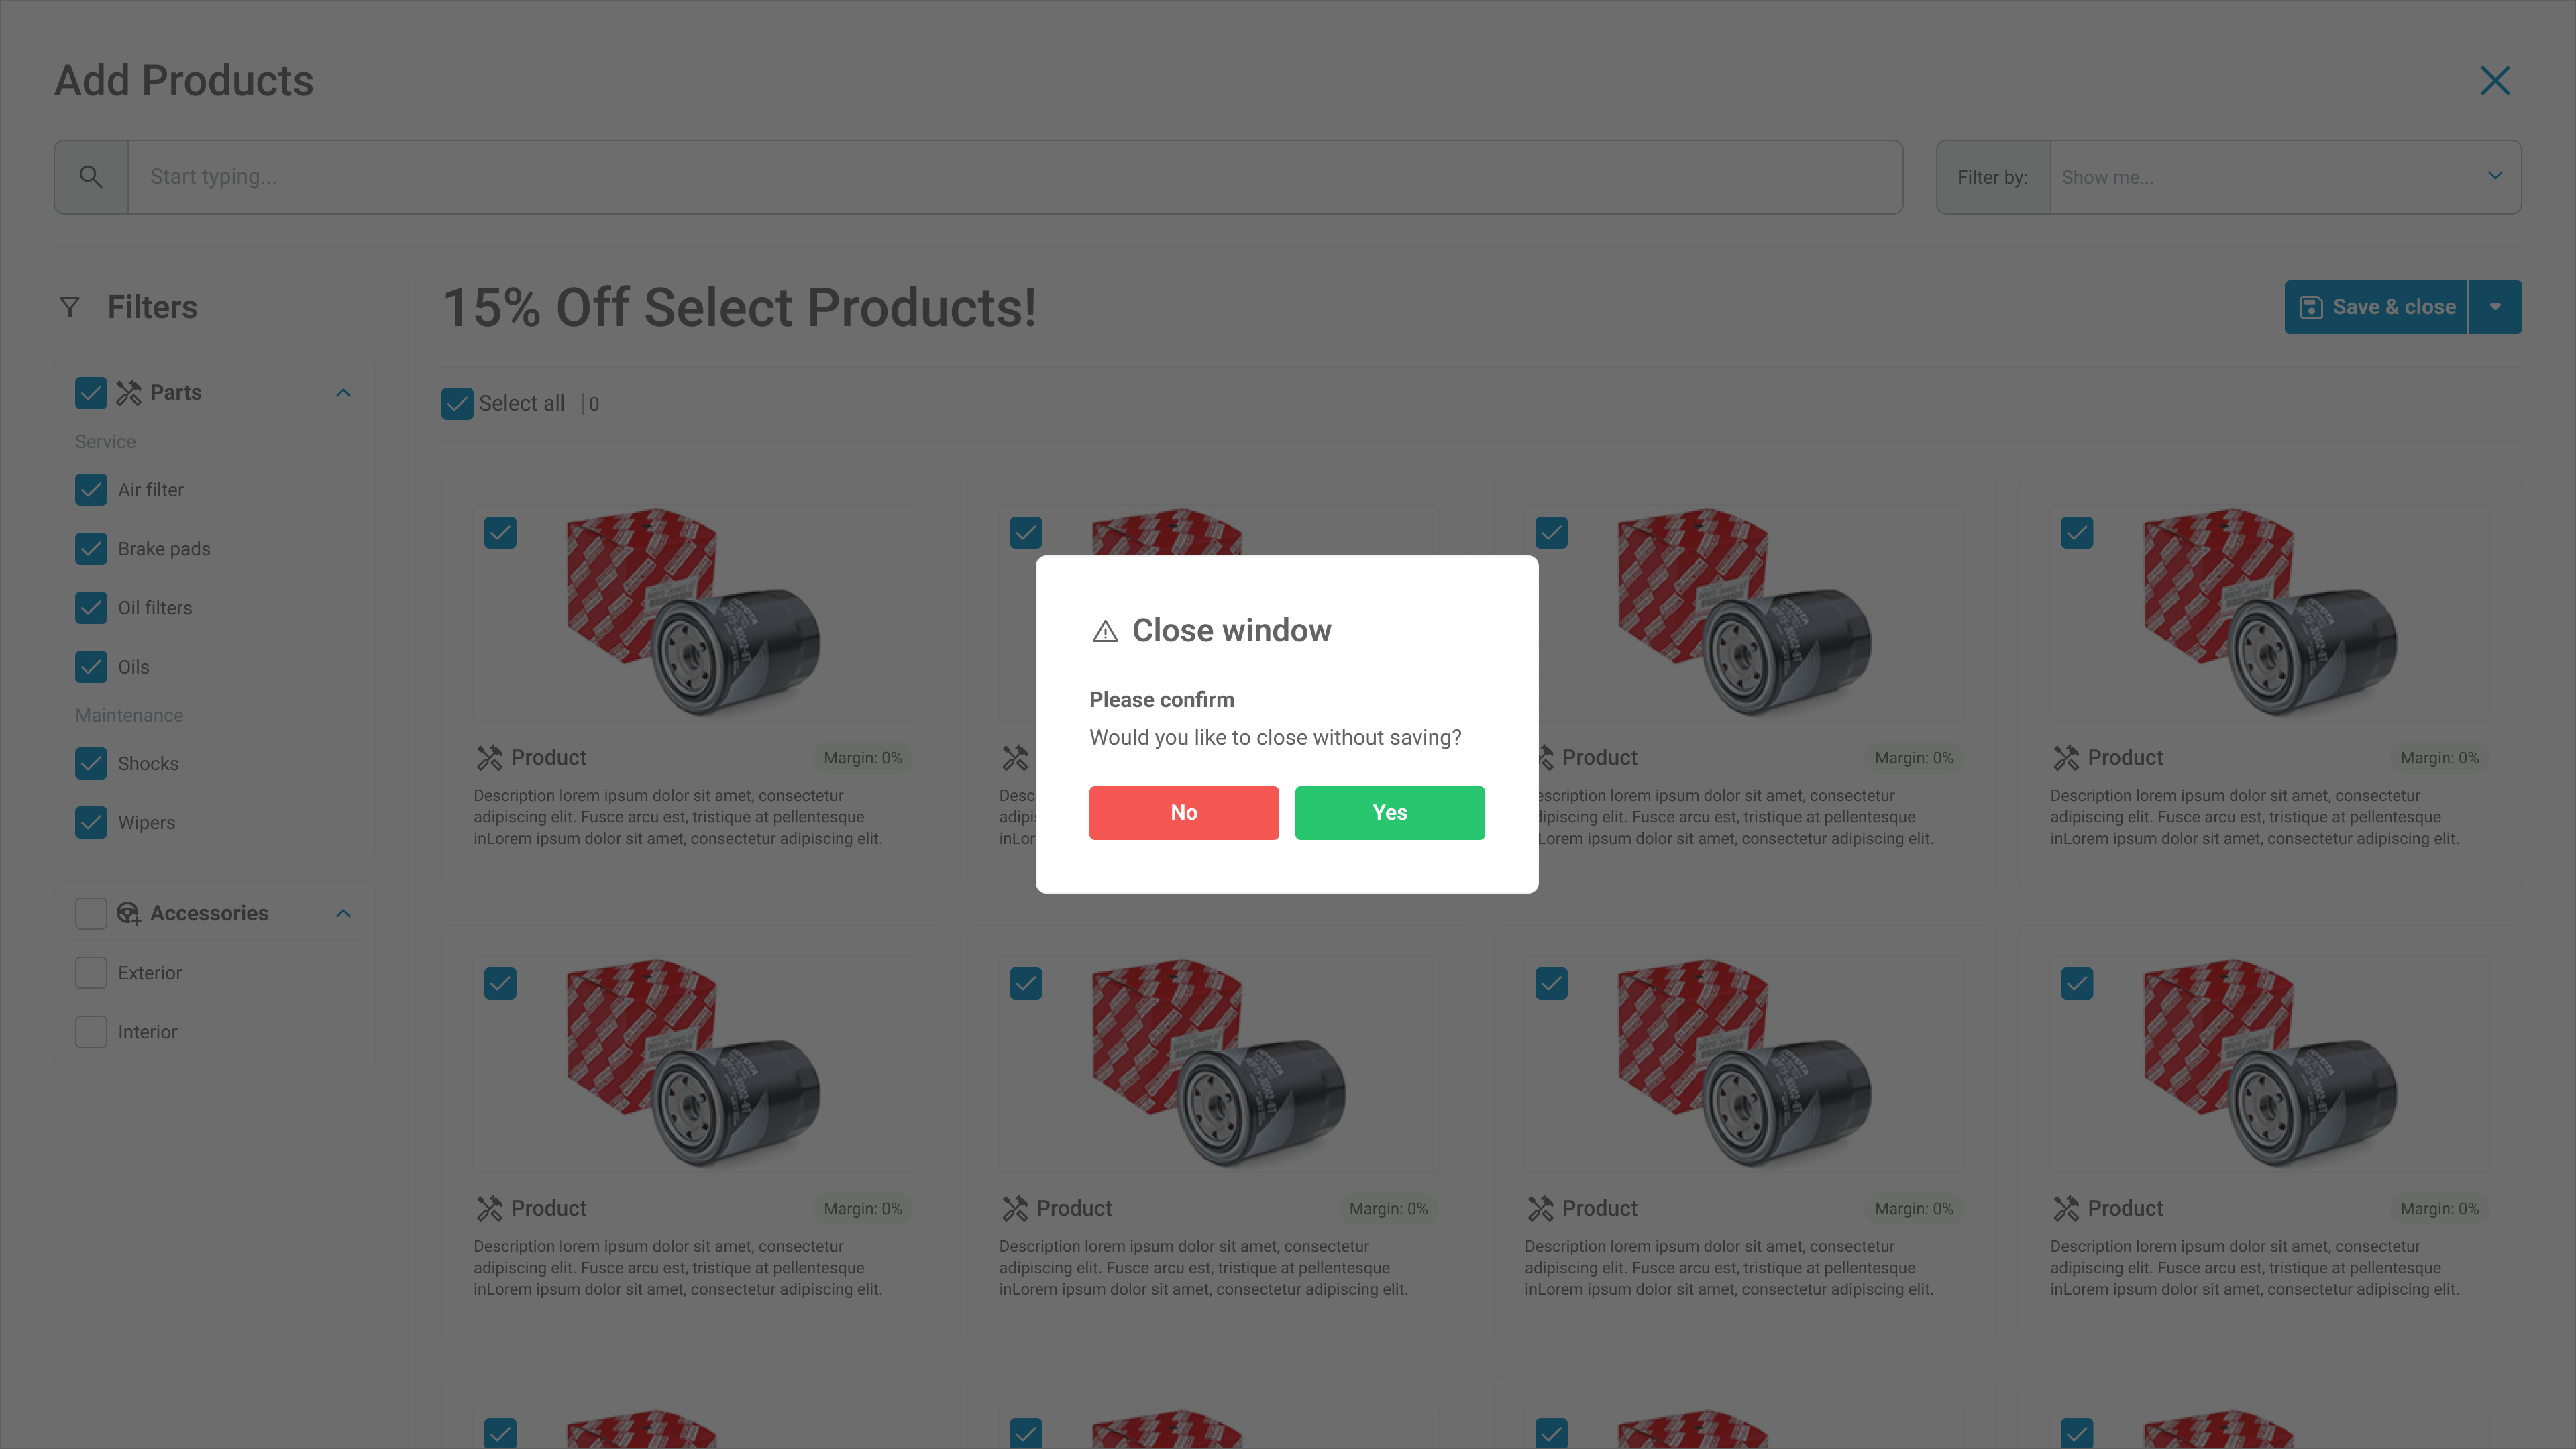This screenshot has height=1449, width=2576.
Task: Open the Save & close dropdown arrow
Action: [x=2495, y=307]
